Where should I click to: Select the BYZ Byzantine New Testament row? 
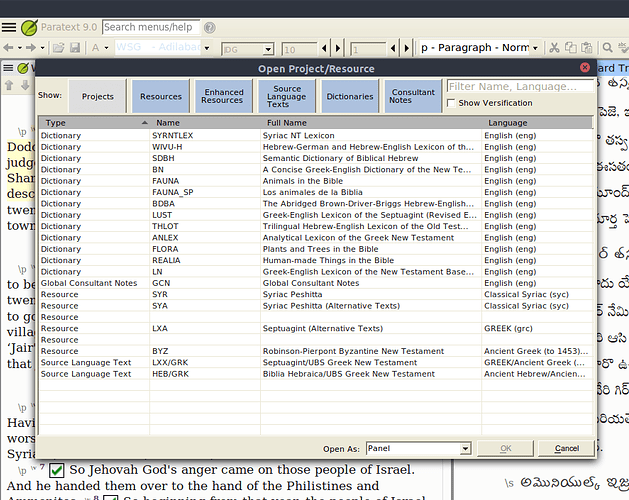pyautogui.click(x=316, y=351)
